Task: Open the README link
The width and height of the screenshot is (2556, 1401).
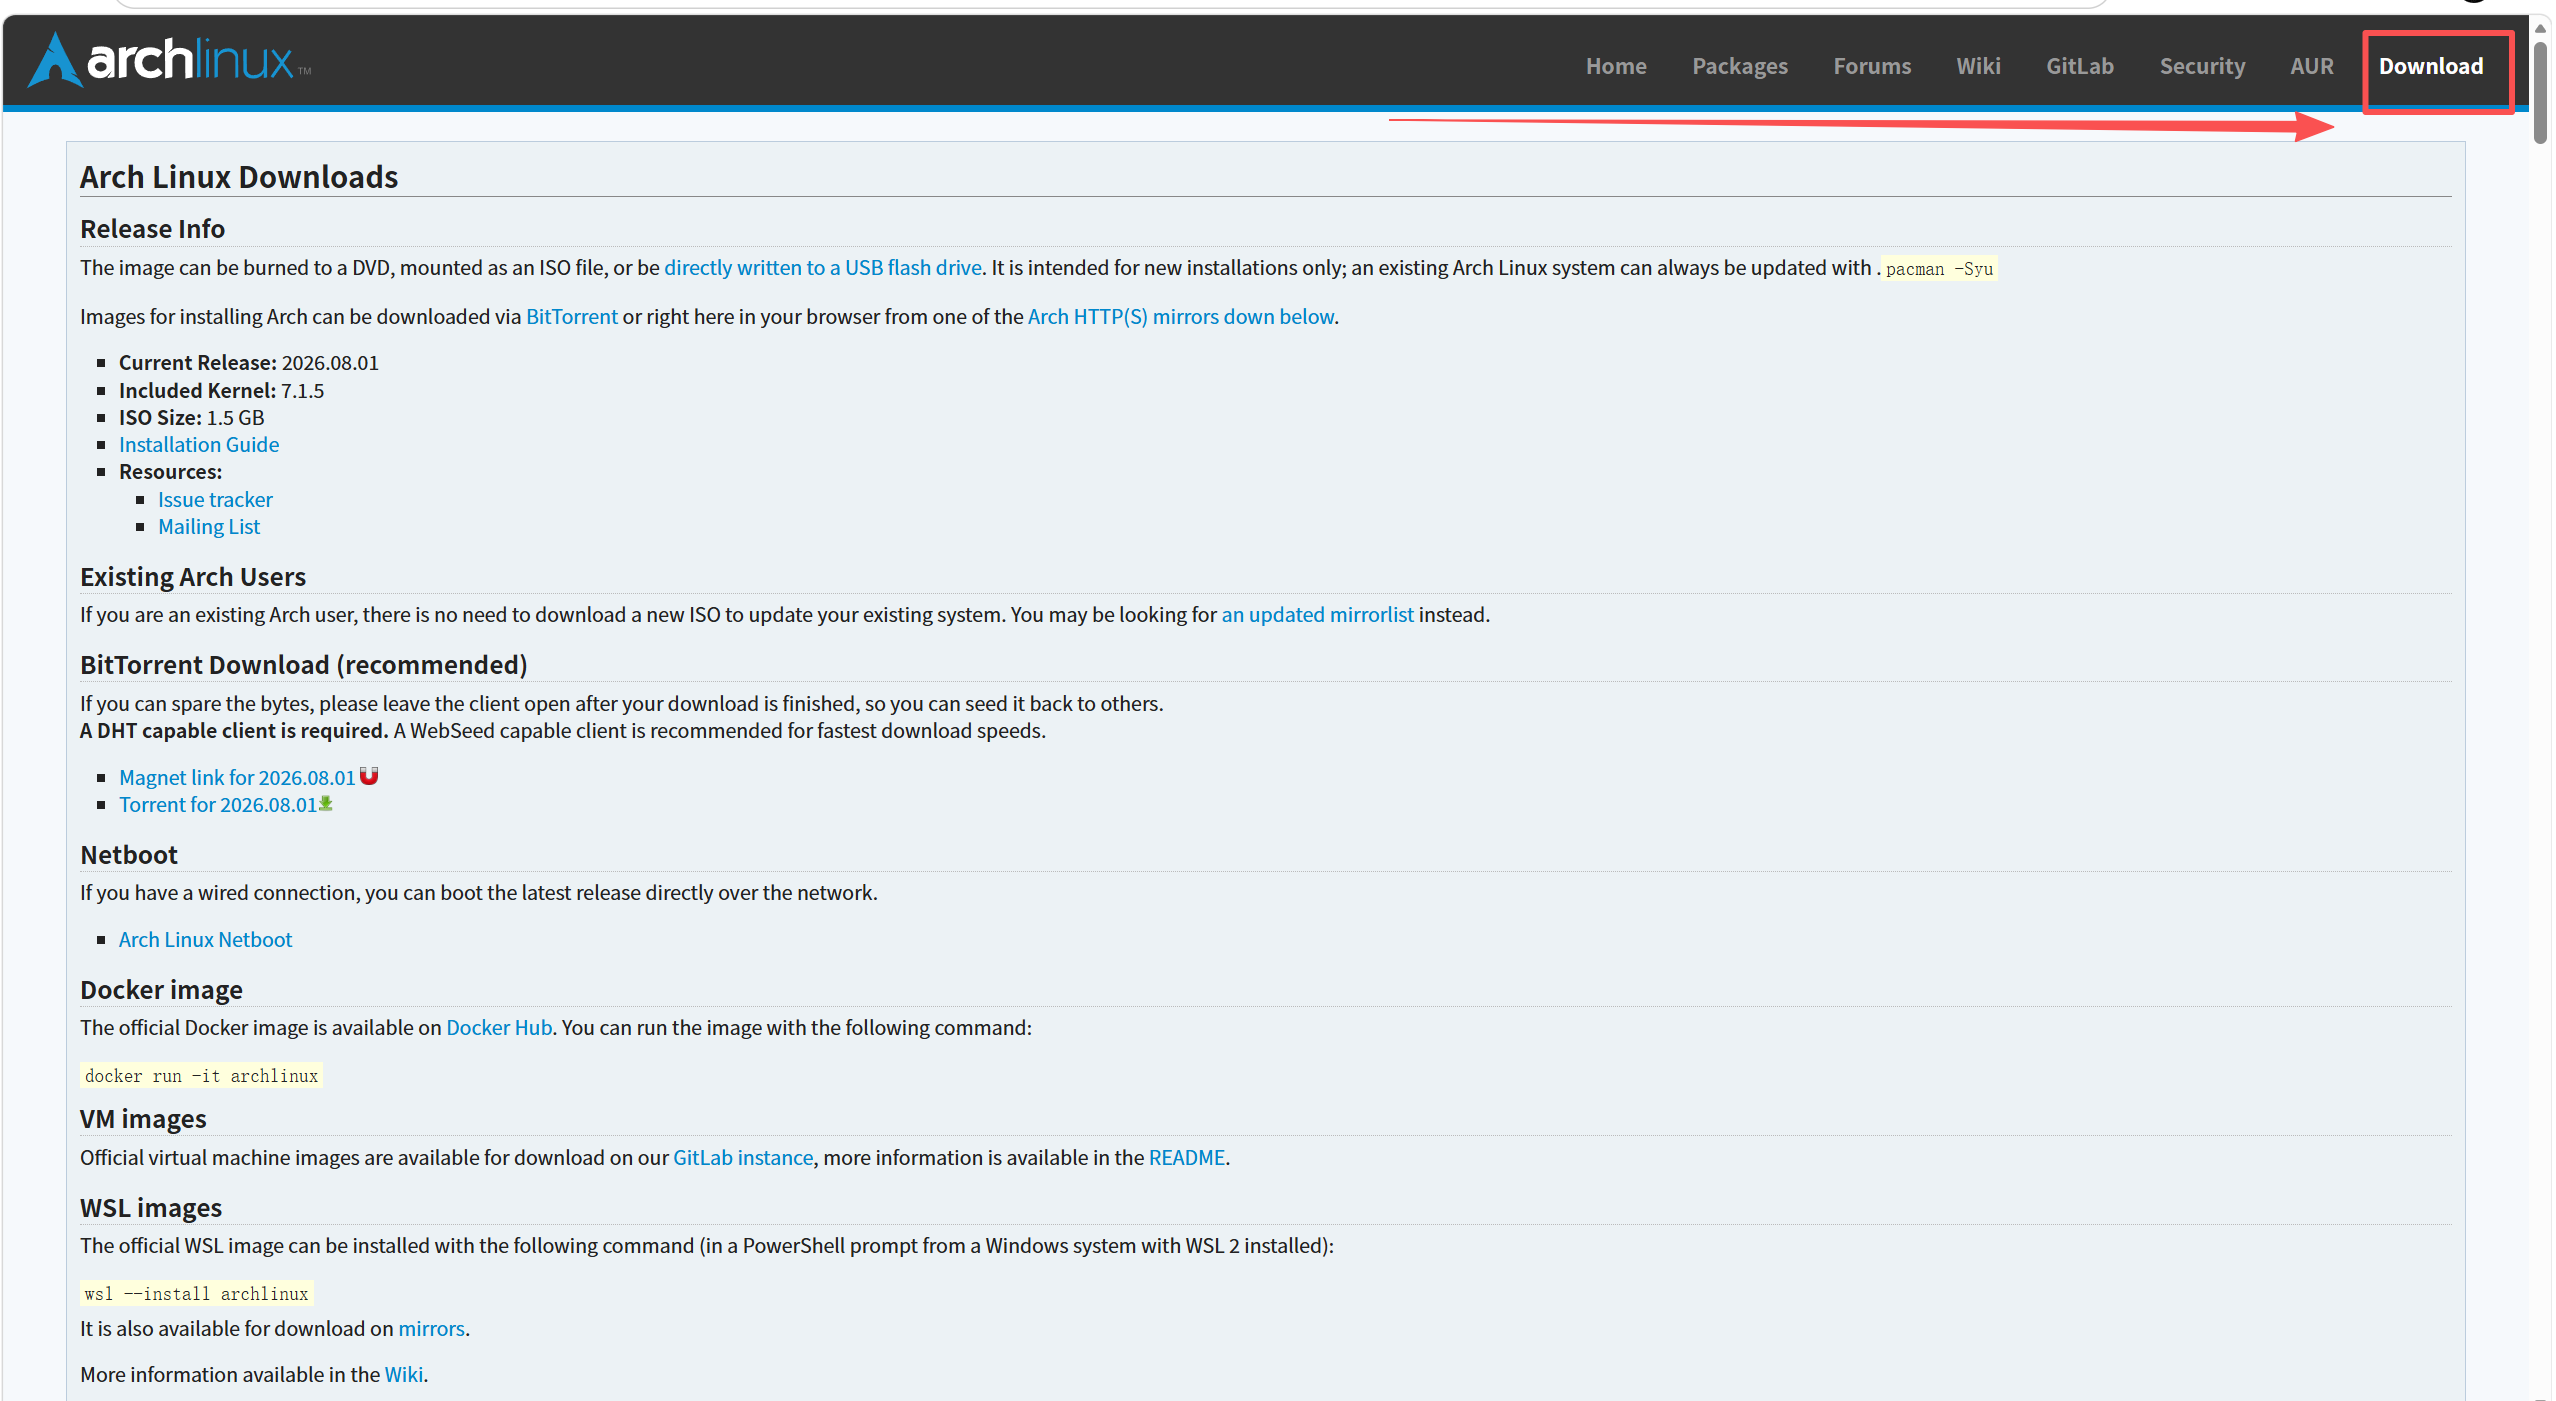Action: pos(1187,1158)
